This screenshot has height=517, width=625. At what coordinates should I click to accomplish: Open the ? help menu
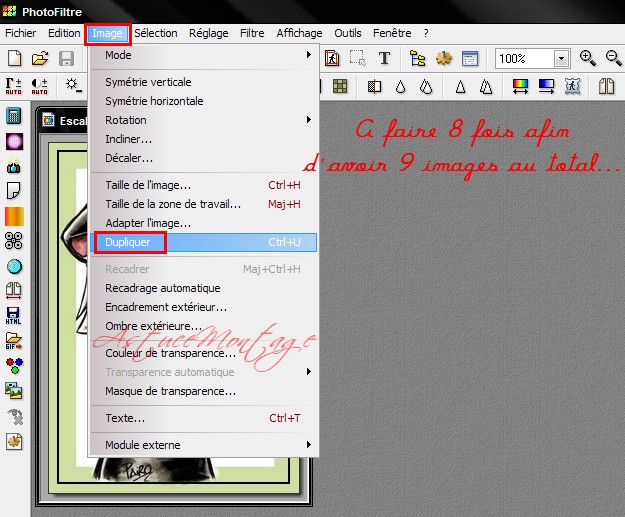click(x=426, y=33)
